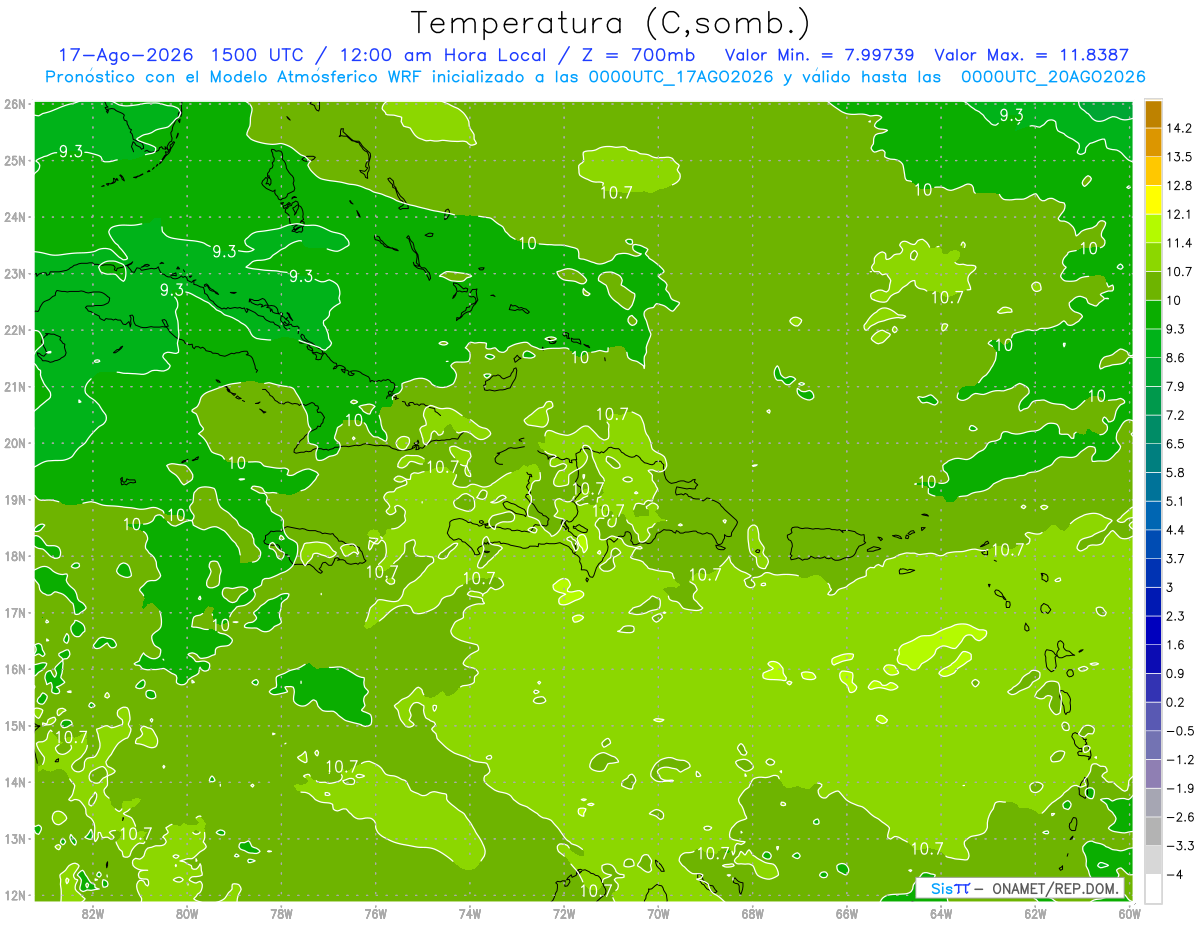Select valid-until stamp "0000UTC_20AGO2026"
Image resolution: width=1200 pixels, height=927 pixels.
pos(1053,77)
